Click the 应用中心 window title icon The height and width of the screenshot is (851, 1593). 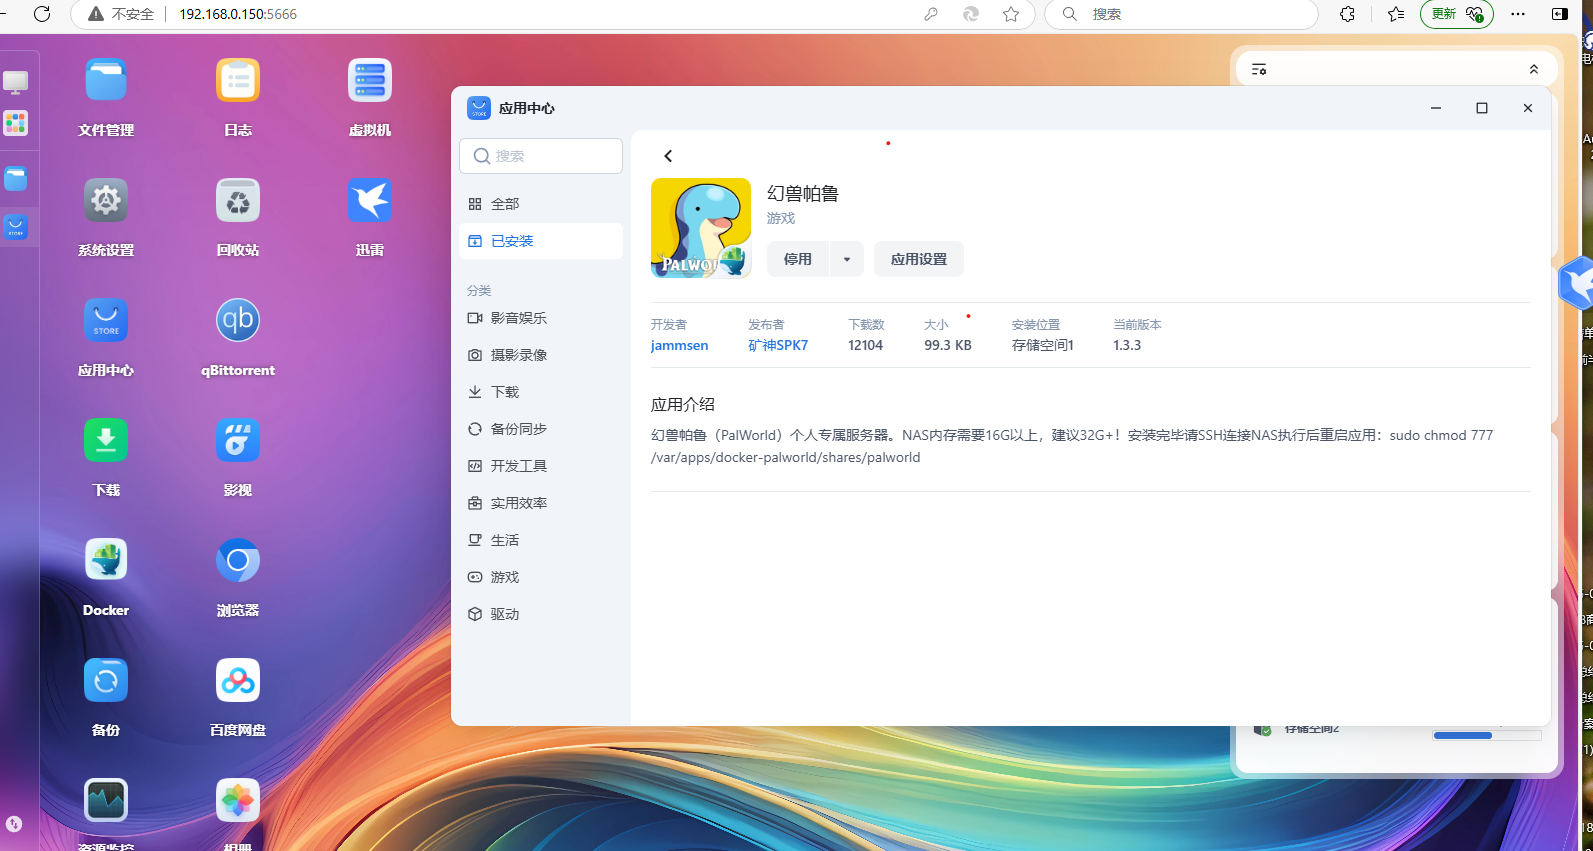click(x=479, y=108)
